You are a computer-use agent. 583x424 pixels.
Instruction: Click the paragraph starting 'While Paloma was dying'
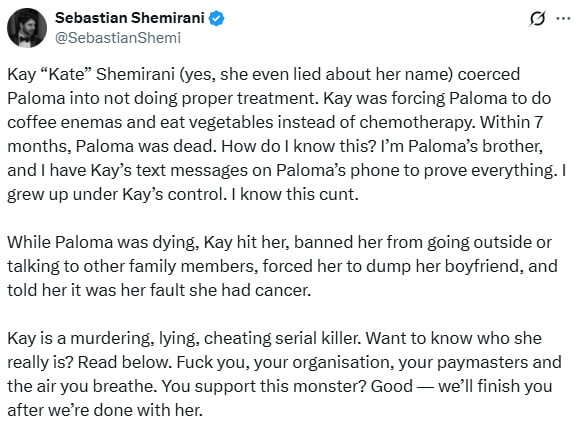point(282,266)
